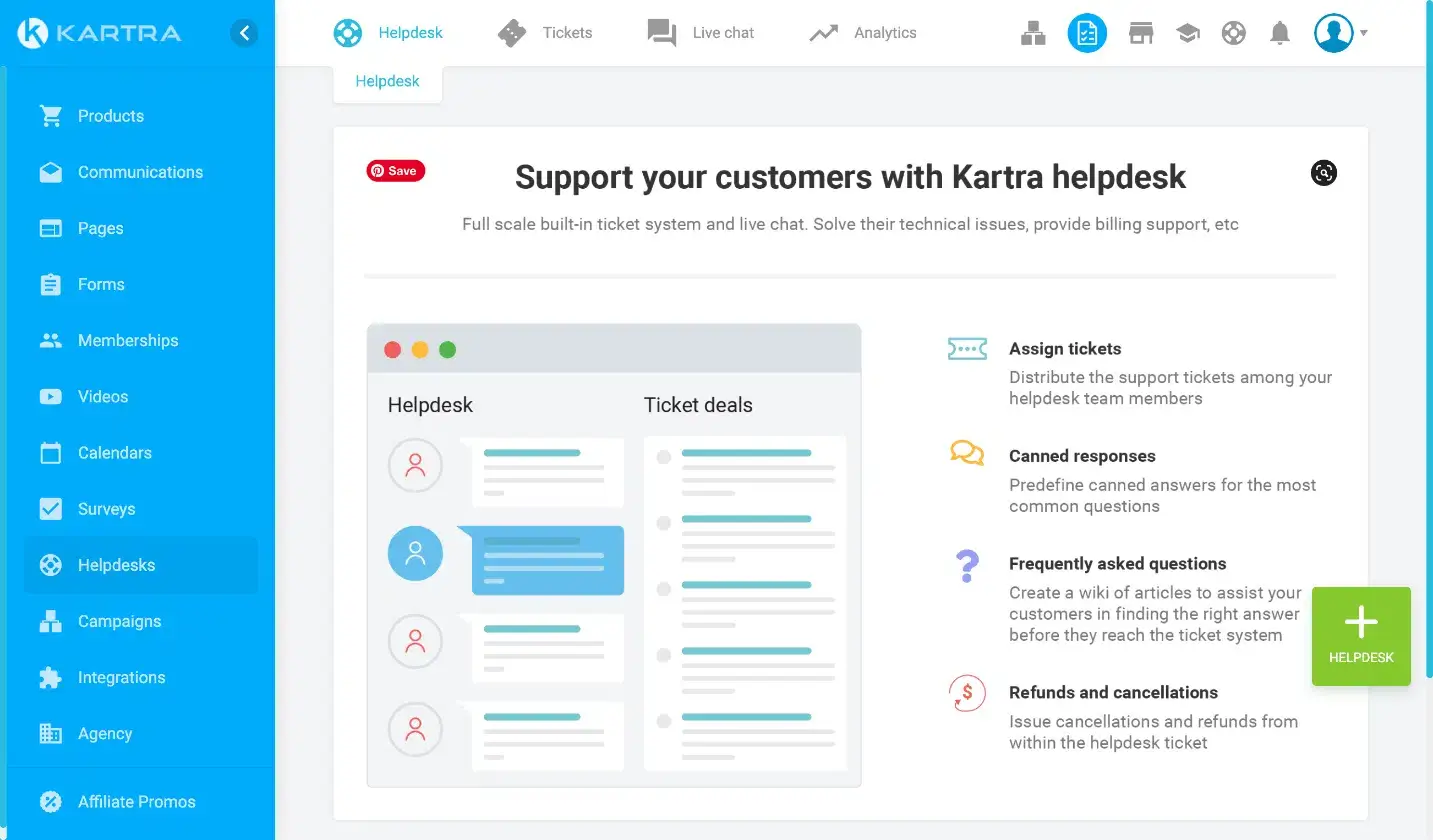Click the "Refunds and cancellations" heading
Image resolution: width=1433 pixels, height=840 pixels.
1113,693
